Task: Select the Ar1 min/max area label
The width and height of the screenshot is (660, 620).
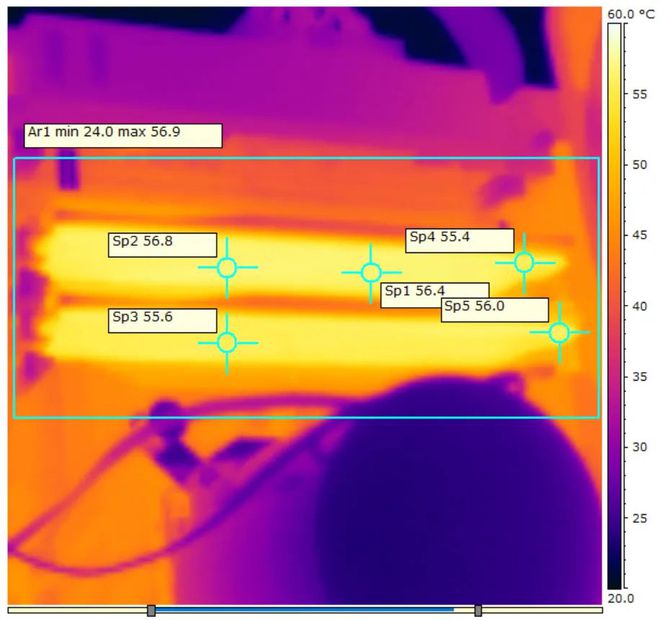Action: (x=122, y=135)
